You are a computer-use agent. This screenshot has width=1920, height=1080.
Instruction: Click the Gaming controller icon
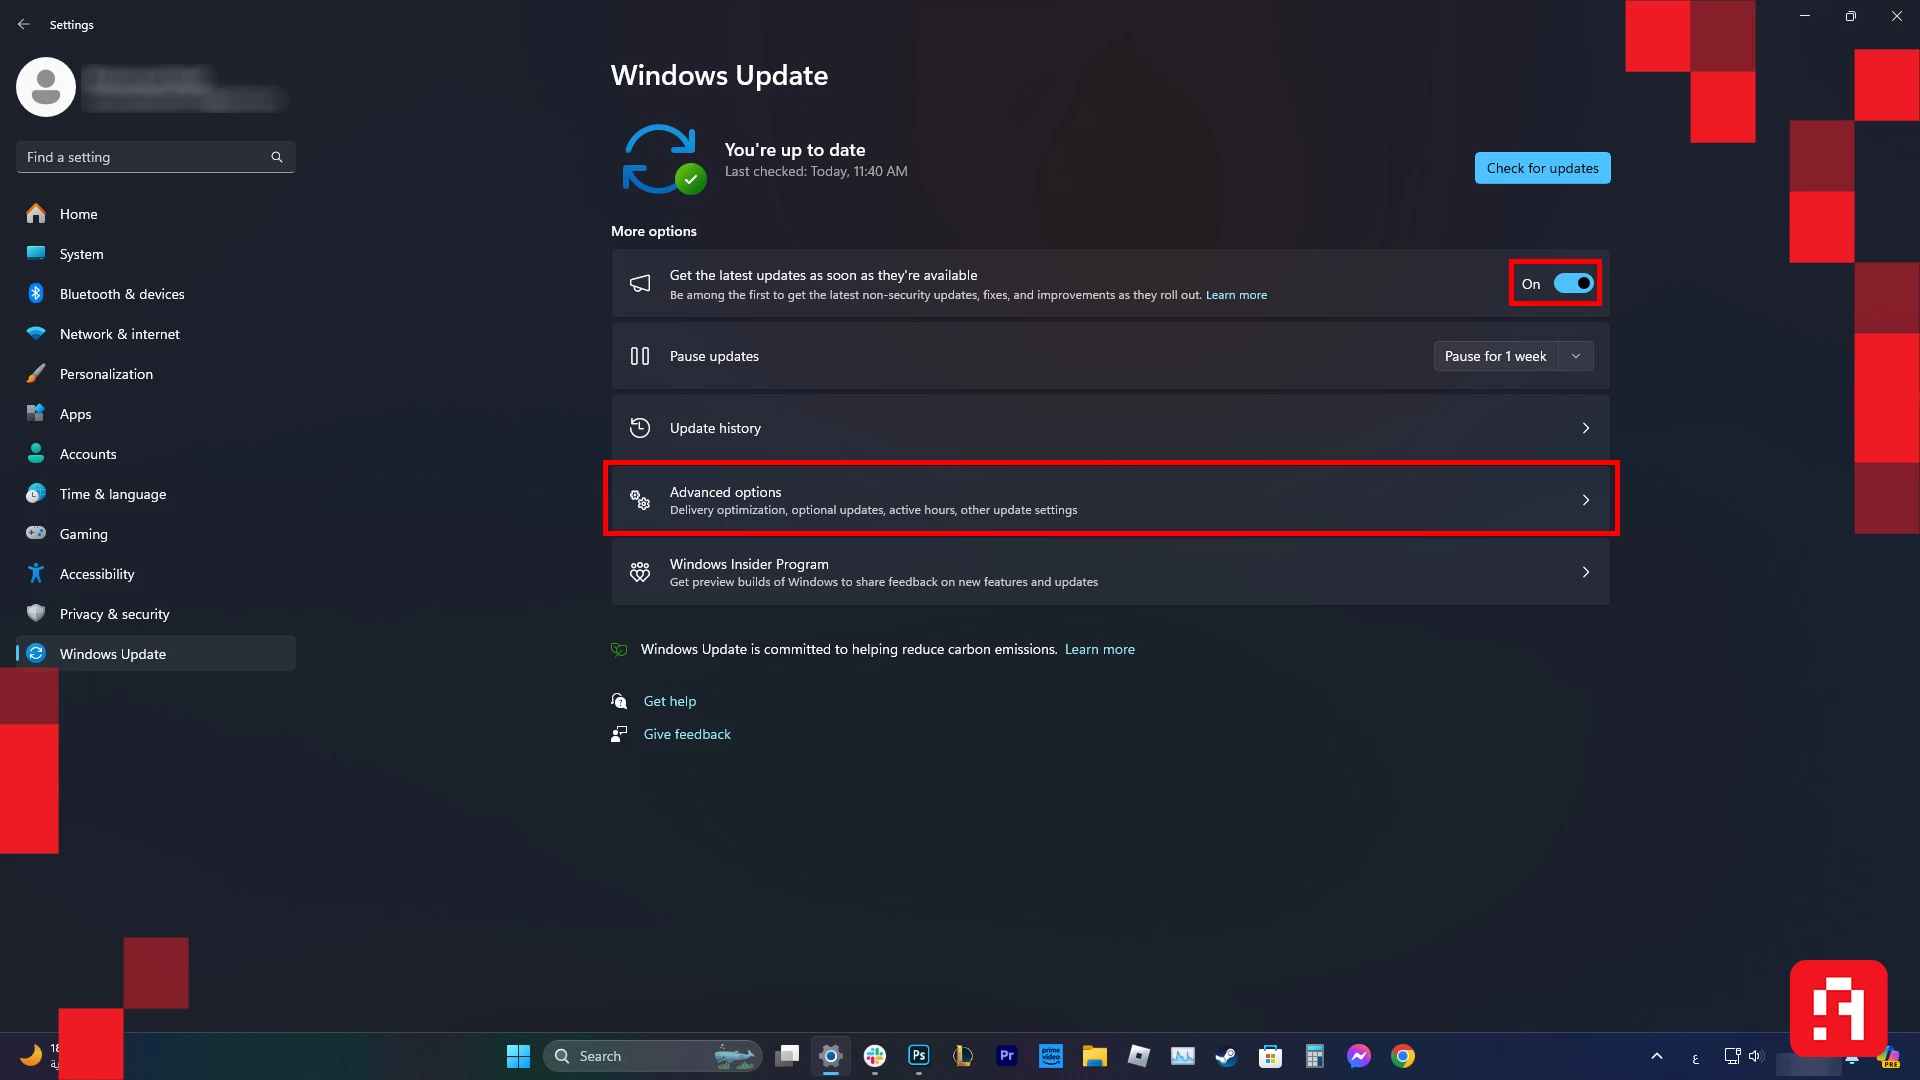(x=36, y=533)
